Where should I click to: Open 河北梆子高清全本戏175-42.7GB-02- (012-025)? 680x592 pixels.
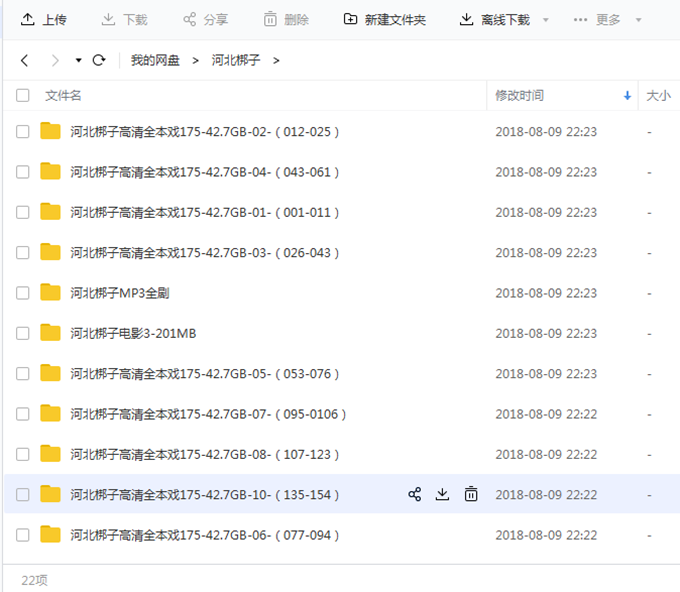pyautogui.click(x=205, y=131)
